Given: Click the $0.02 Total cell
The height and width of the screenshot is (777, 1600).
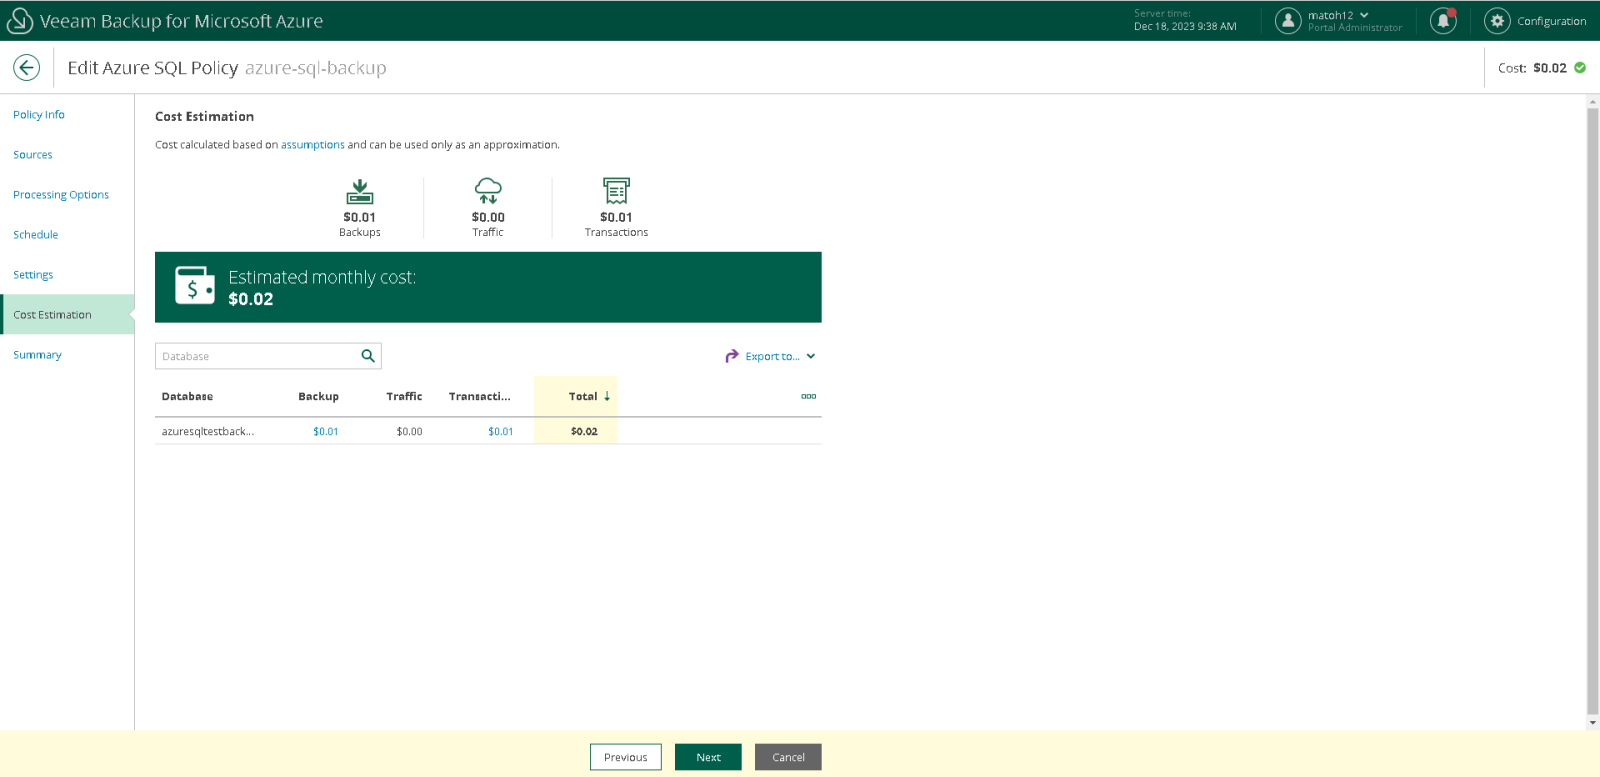Looking at the screenshot, I should [x=584, y=432].
